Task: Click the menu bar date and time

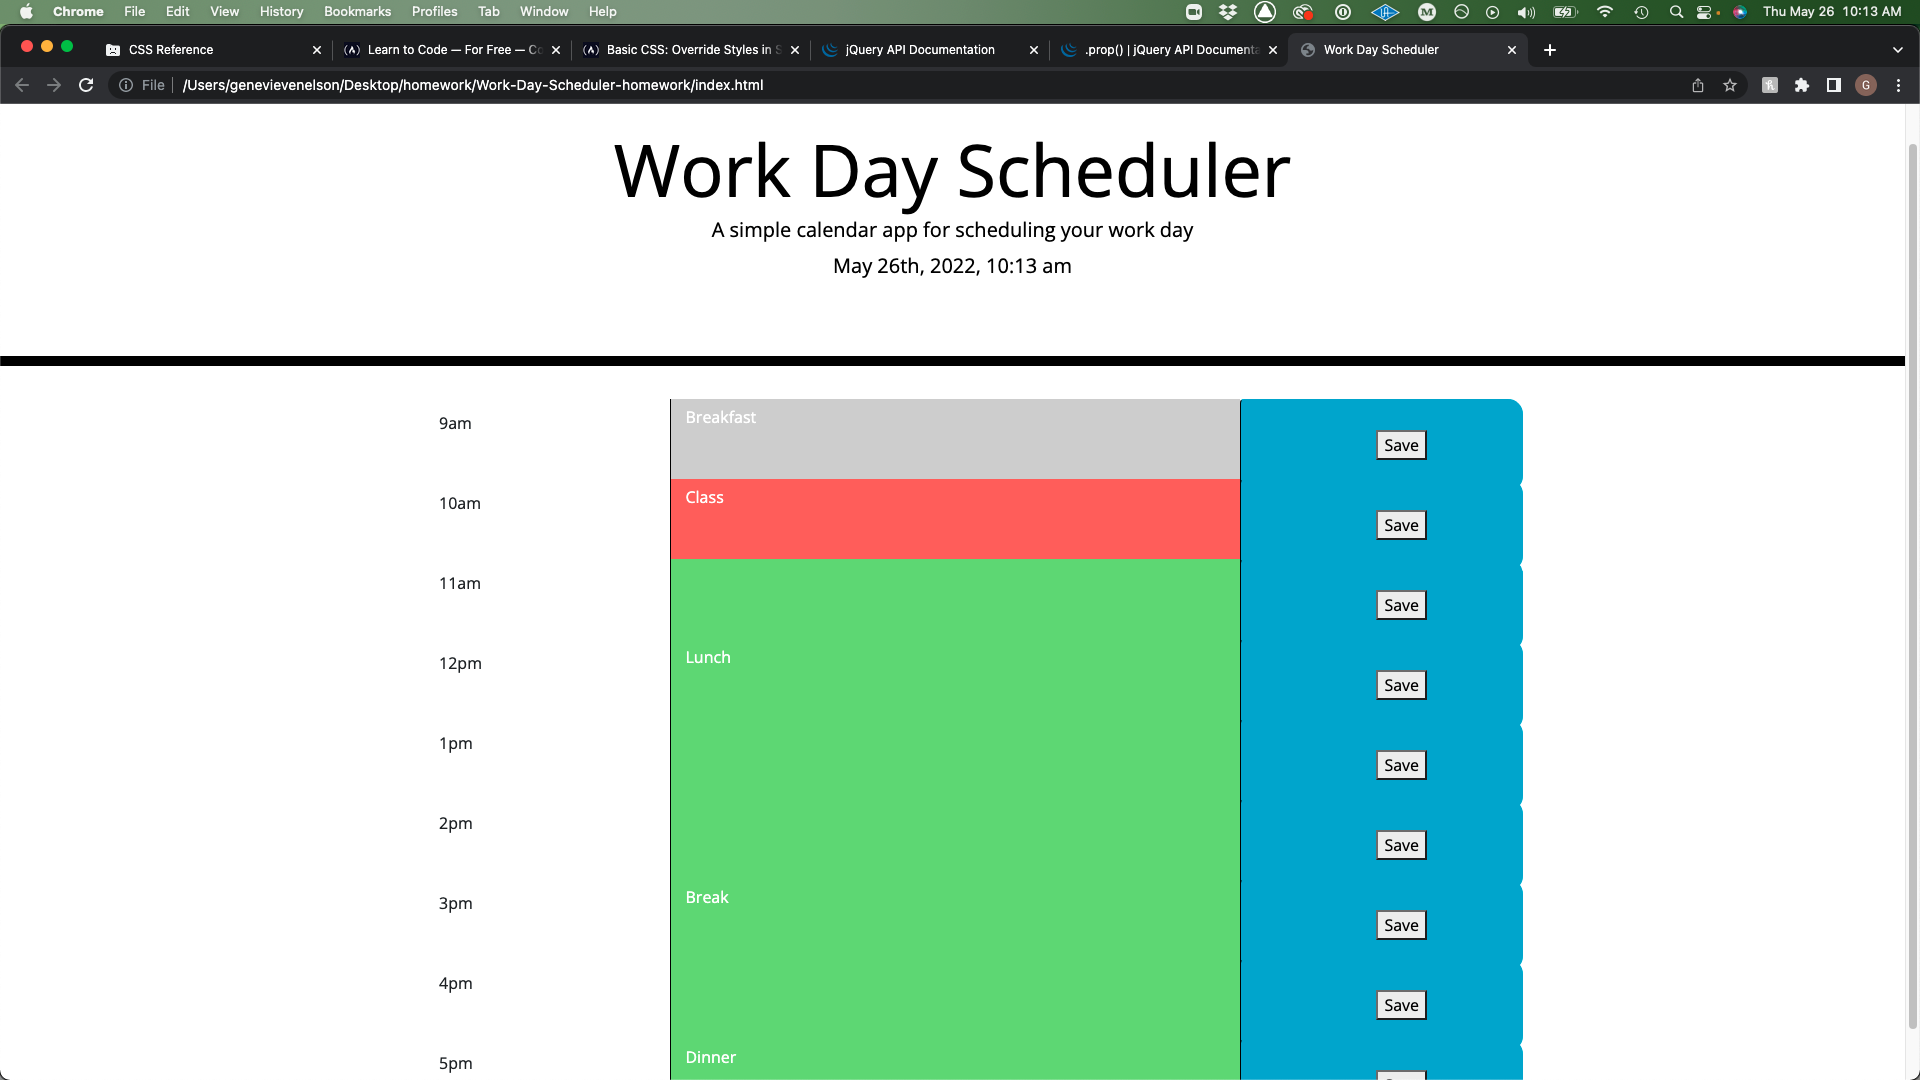Action: [1832, 12]
